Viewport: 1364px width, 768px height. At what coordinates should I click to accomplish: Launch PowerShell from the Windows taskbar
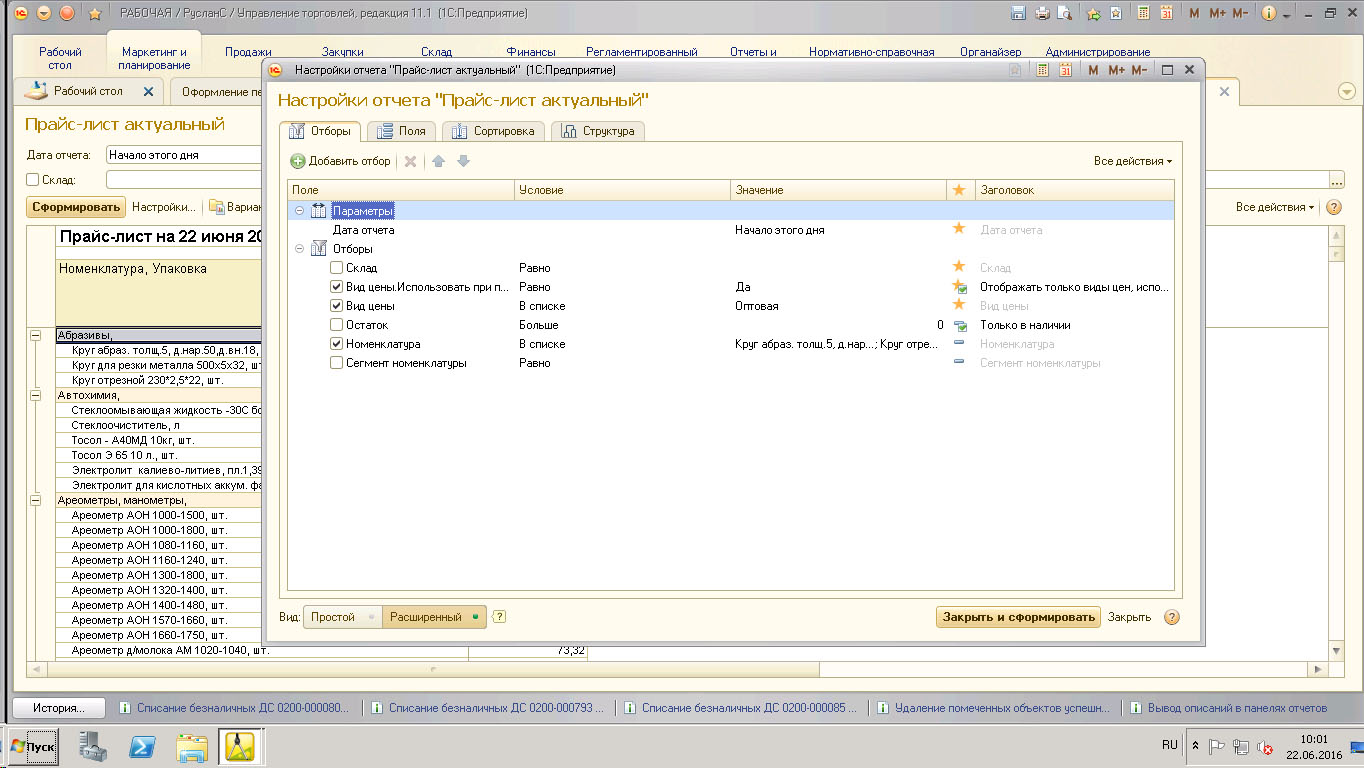tap(143, 746)
